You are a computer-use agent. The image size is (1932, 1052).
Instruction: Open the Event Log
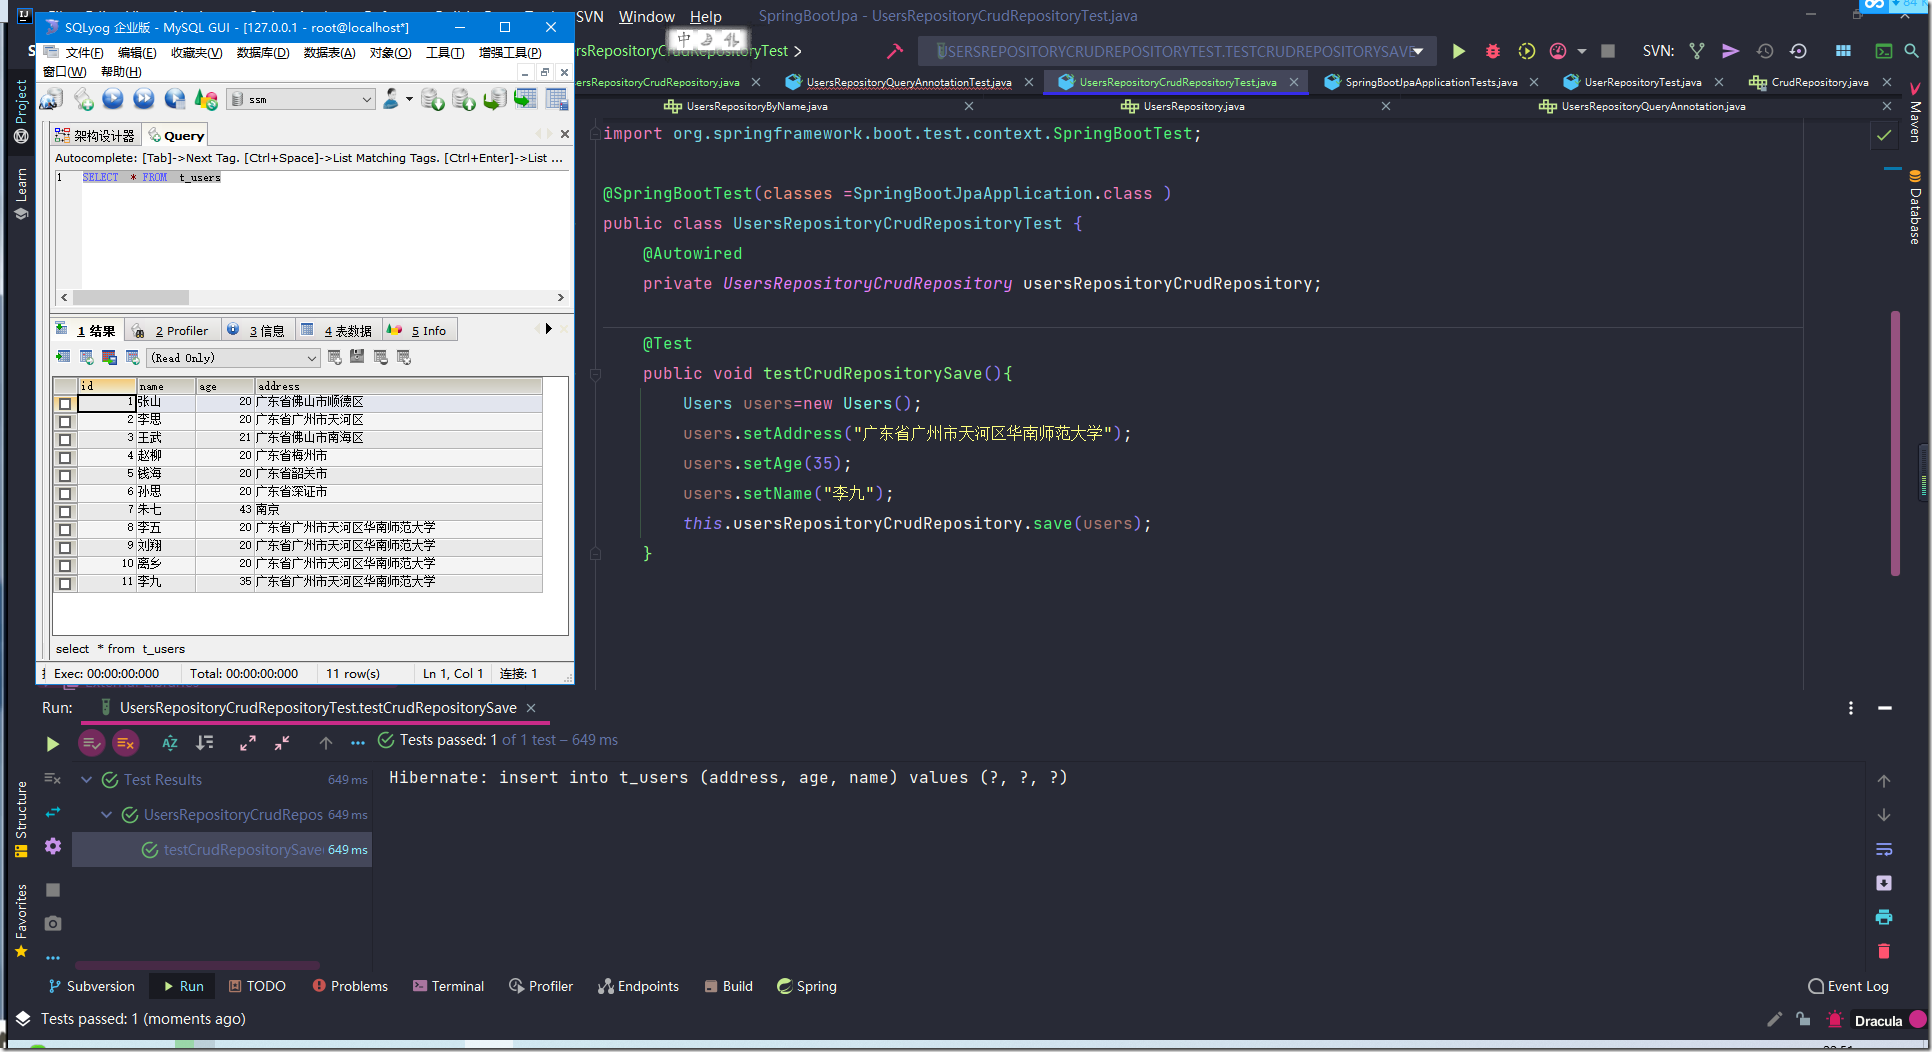coord(1848,986)
